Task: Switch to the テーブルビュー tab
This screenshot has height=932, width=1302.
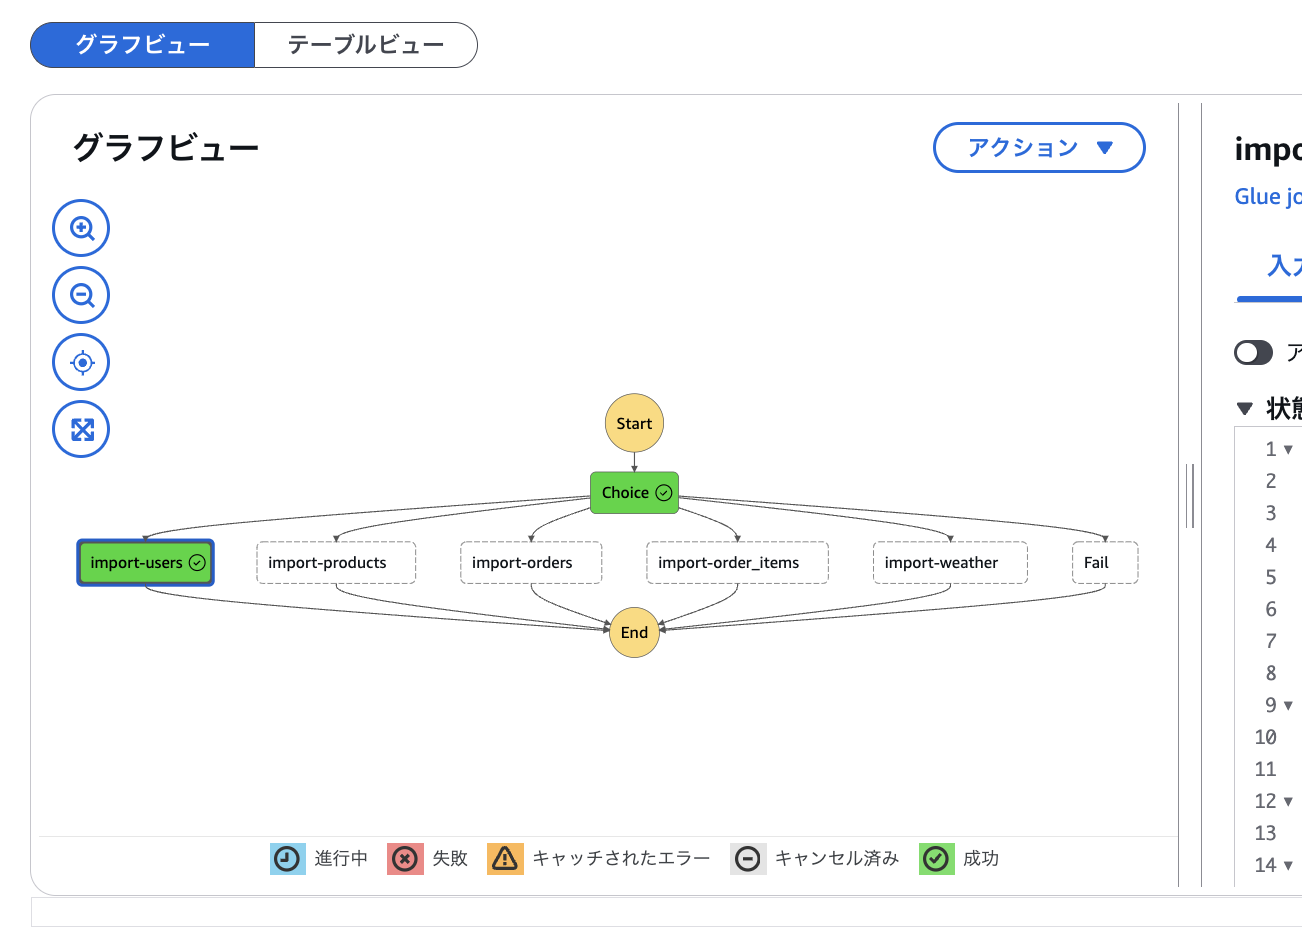Action: click(366, 45)
